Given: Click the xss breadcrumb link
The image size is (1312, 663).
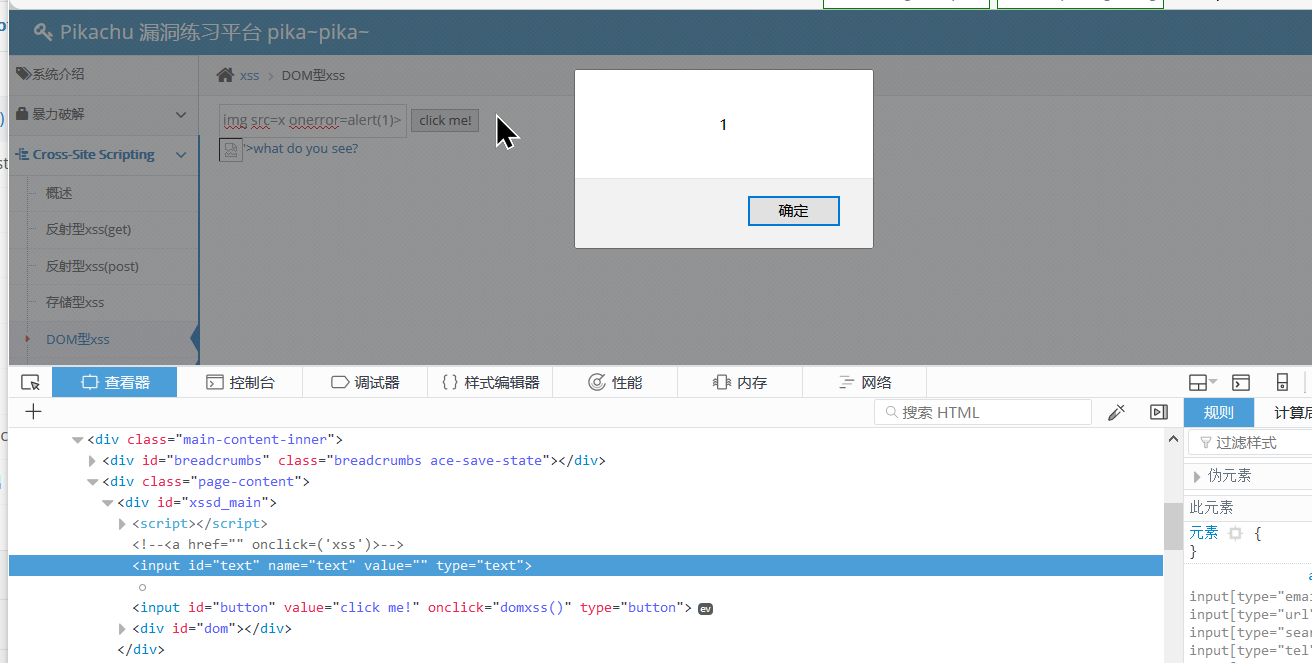Looking at the screenshot, I should (249, 75).
